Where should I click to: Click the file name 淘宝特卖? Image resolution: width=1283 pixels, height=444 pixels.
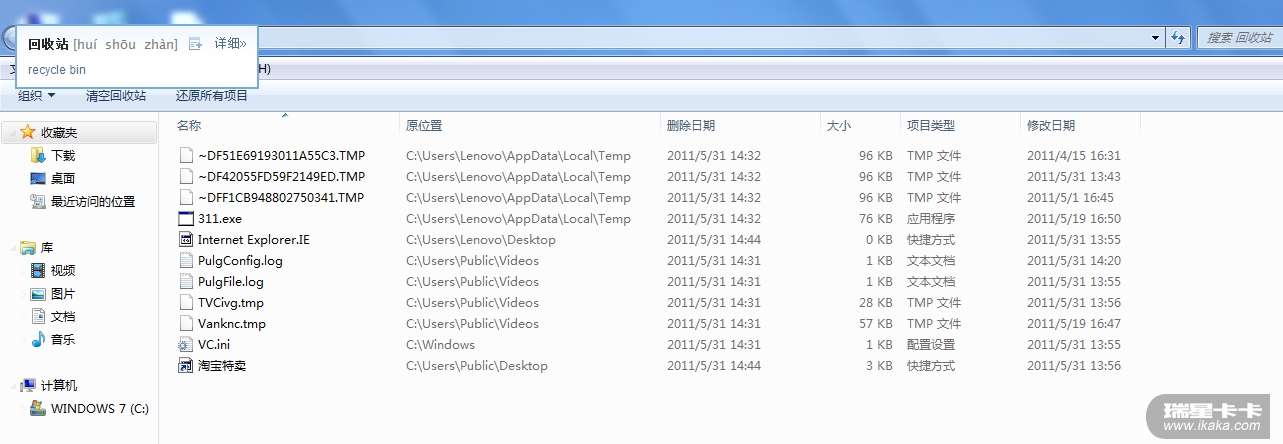point(222,366)
